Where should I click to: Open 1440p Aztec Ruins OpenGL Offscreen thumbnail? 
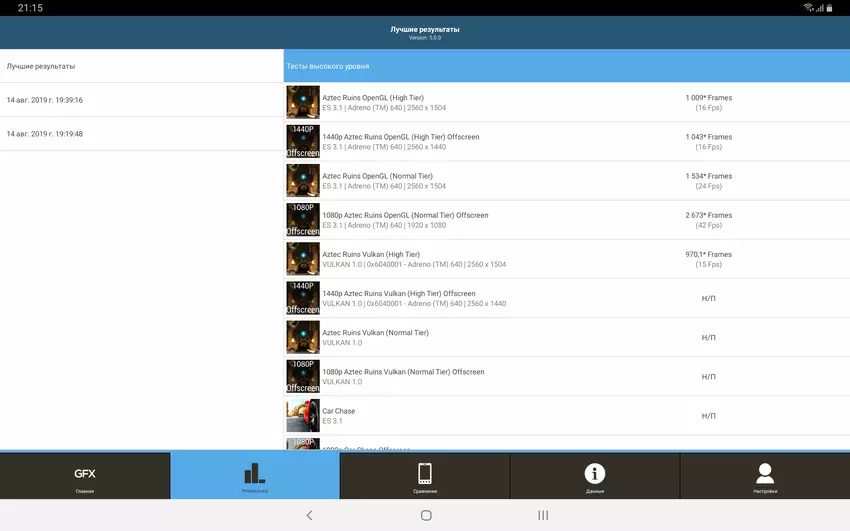pos(303,141)
